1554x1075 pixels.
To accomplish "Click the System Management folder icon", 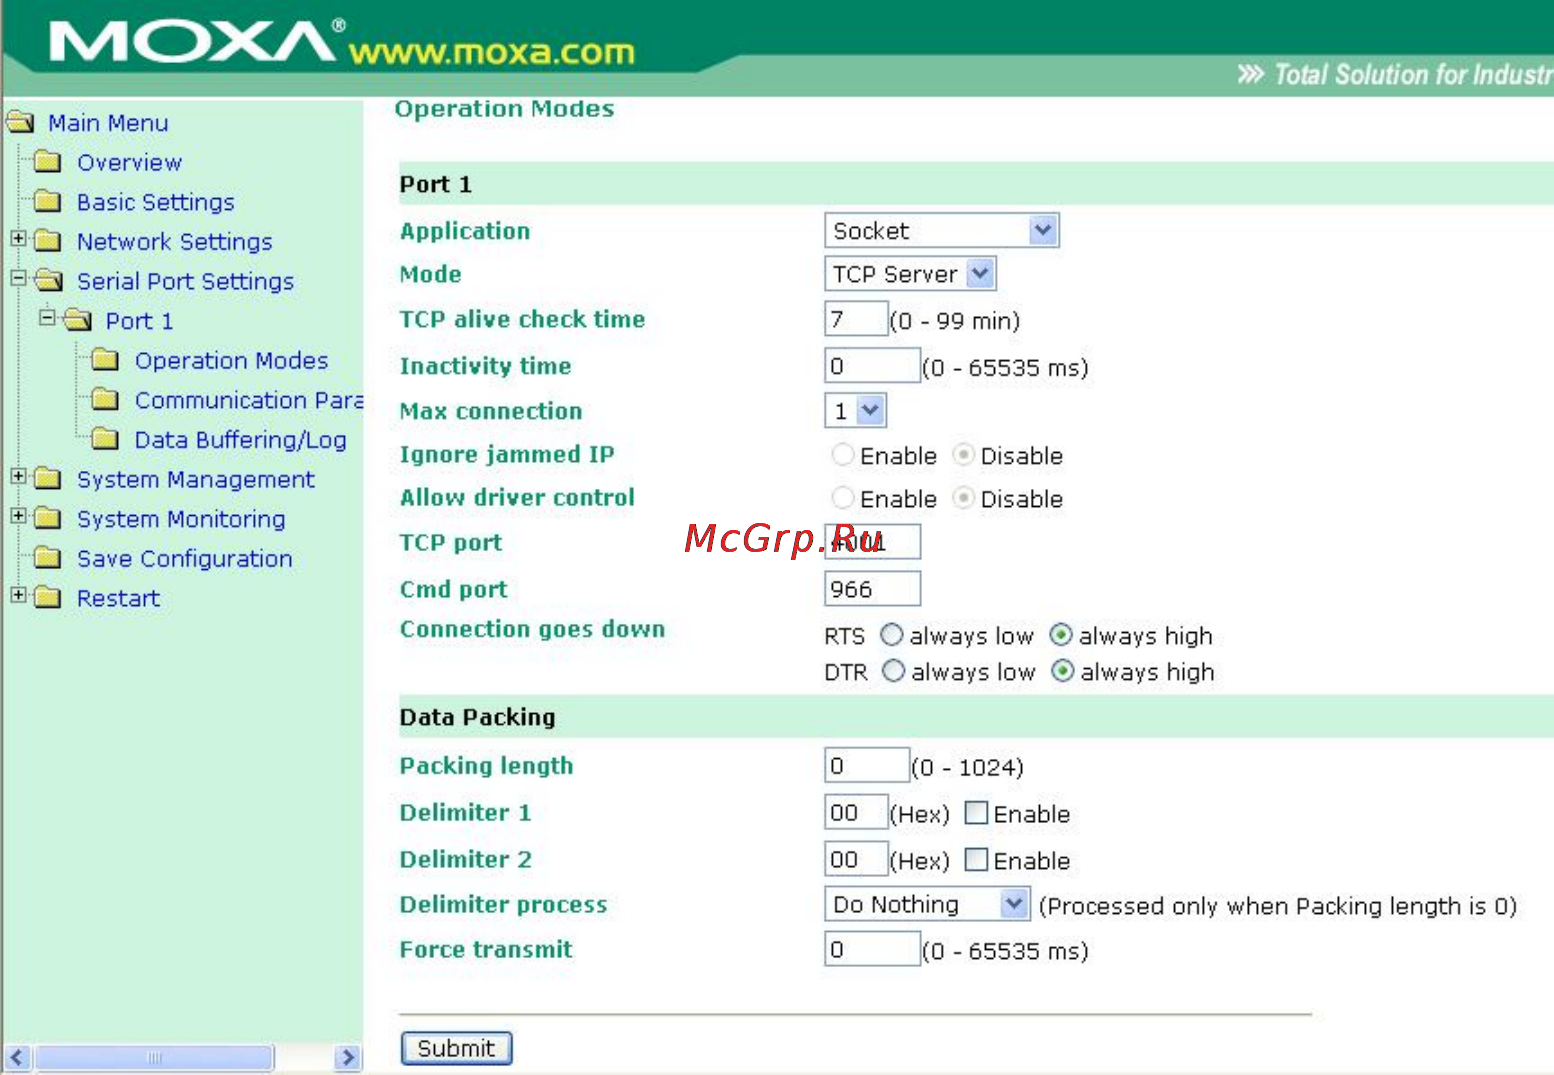I will click(x=48, y=479).
